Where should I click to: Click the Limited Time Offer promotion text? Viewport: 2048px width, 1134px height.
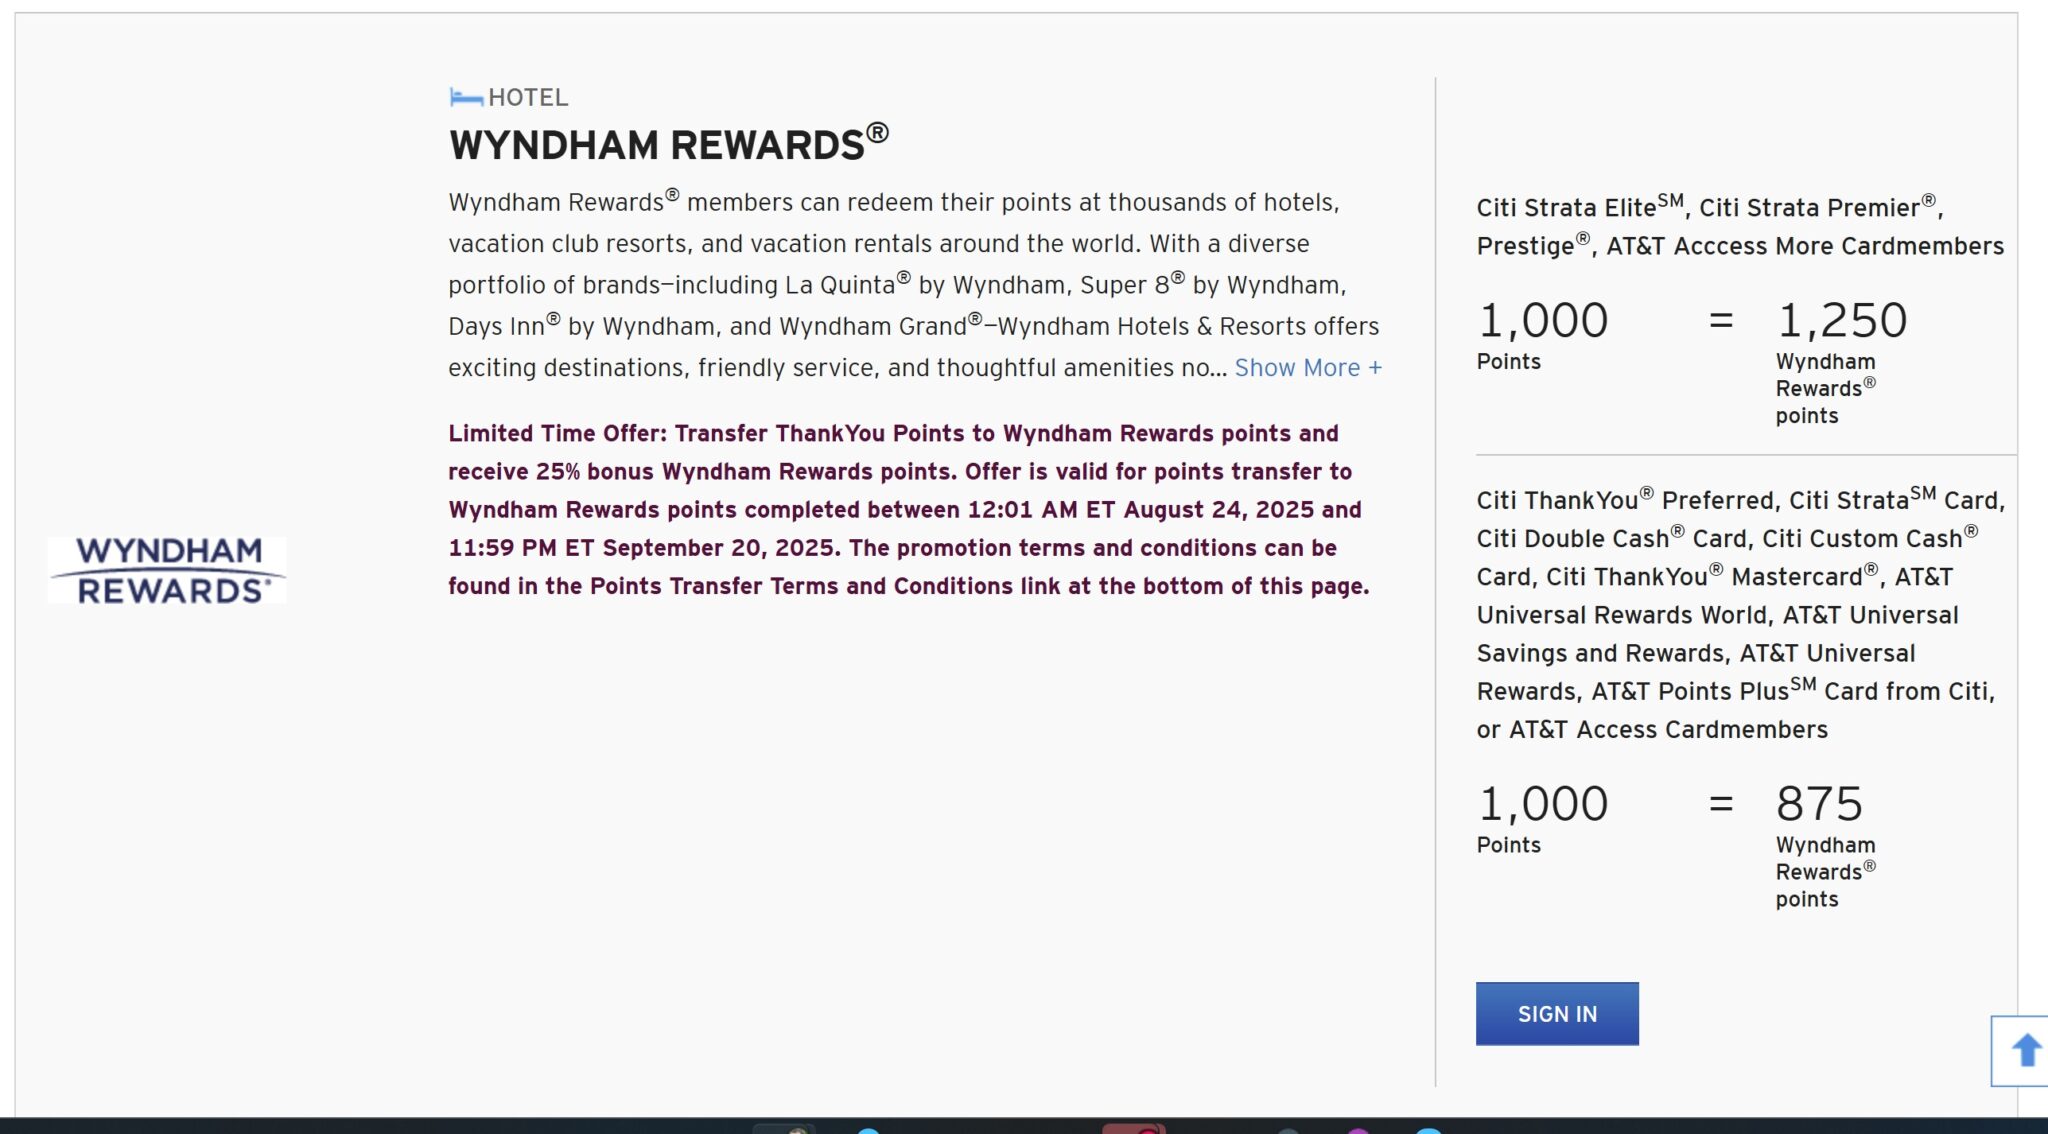(x=909, y=509)
